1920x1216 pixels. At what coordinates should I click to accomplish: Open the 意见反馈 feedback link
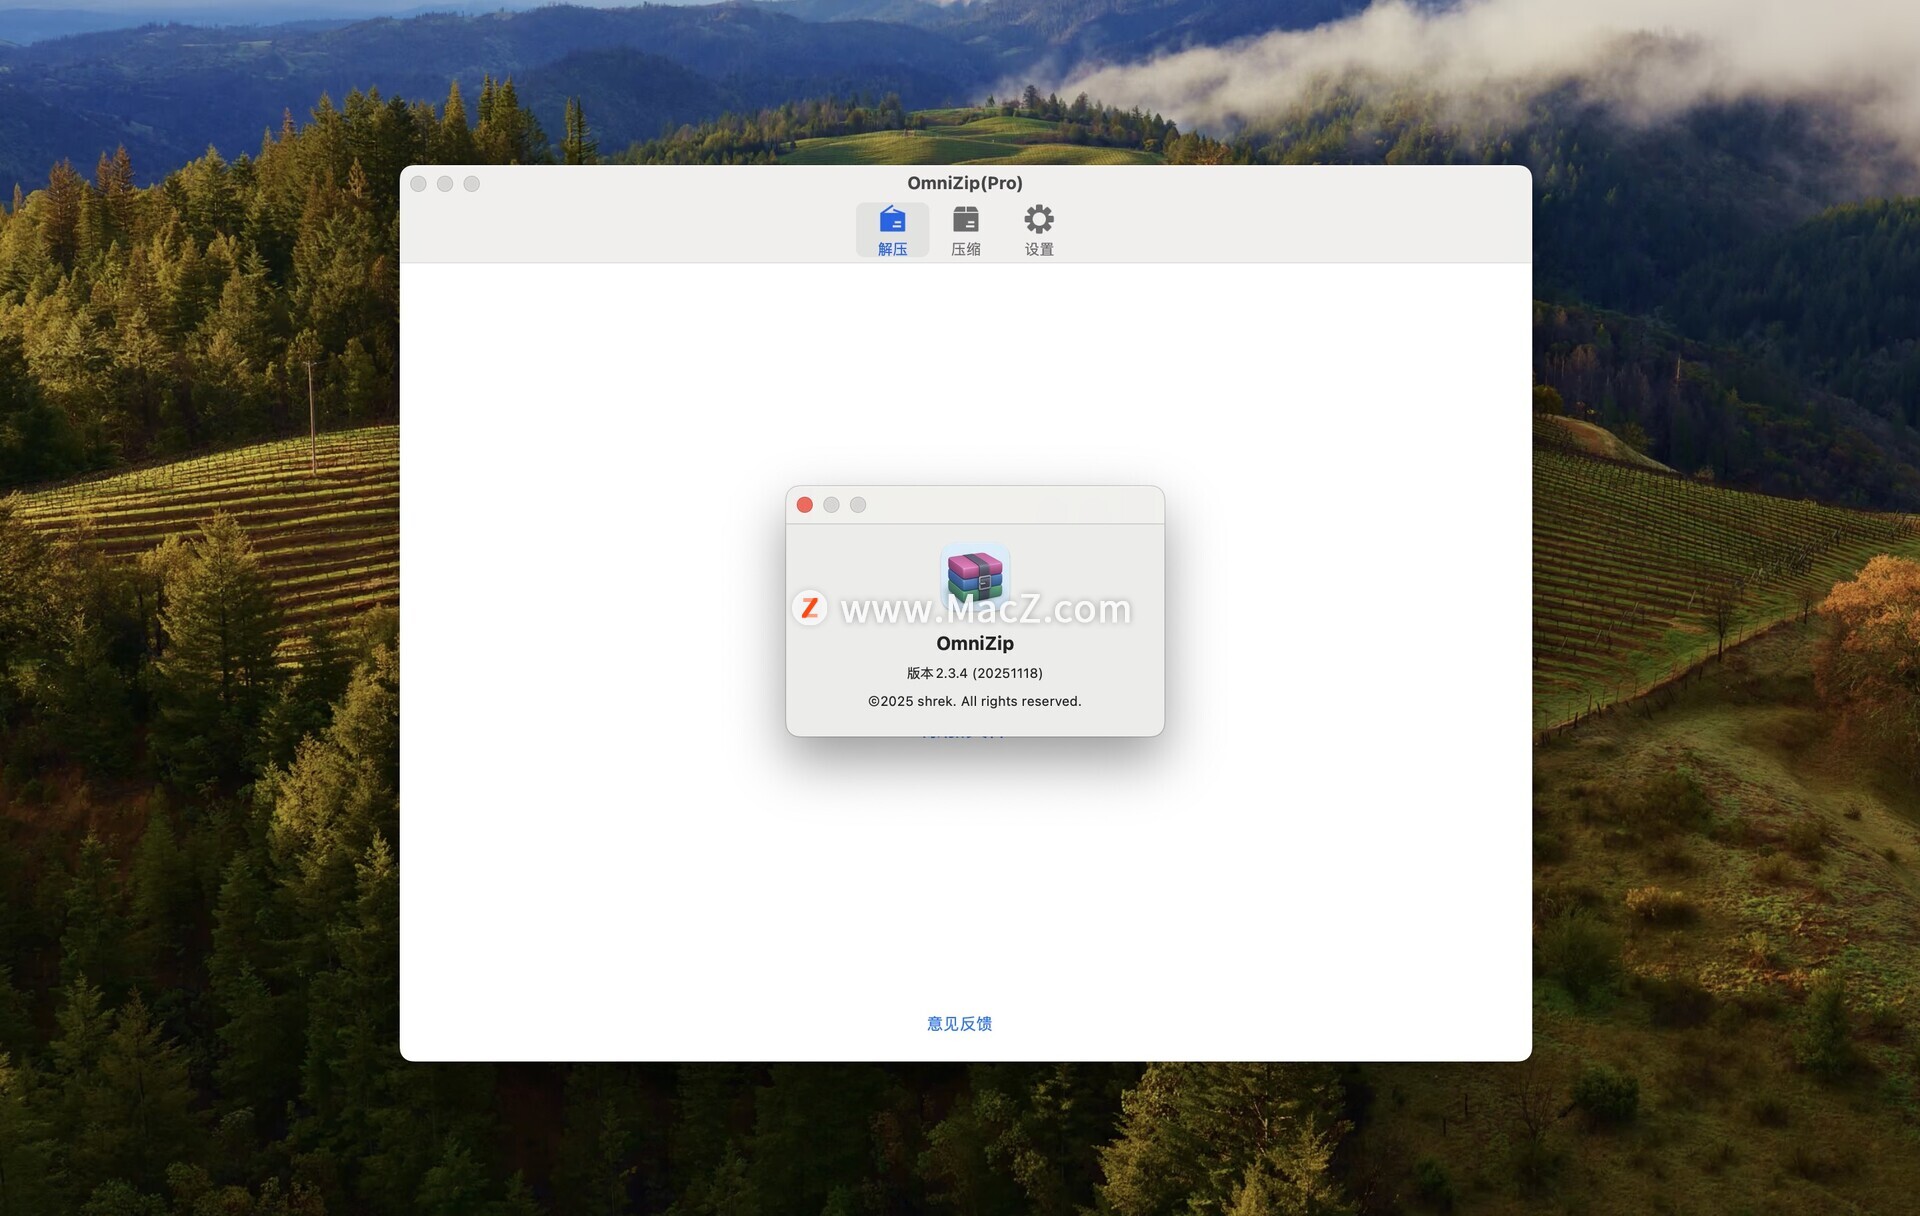coord(959,1023)
